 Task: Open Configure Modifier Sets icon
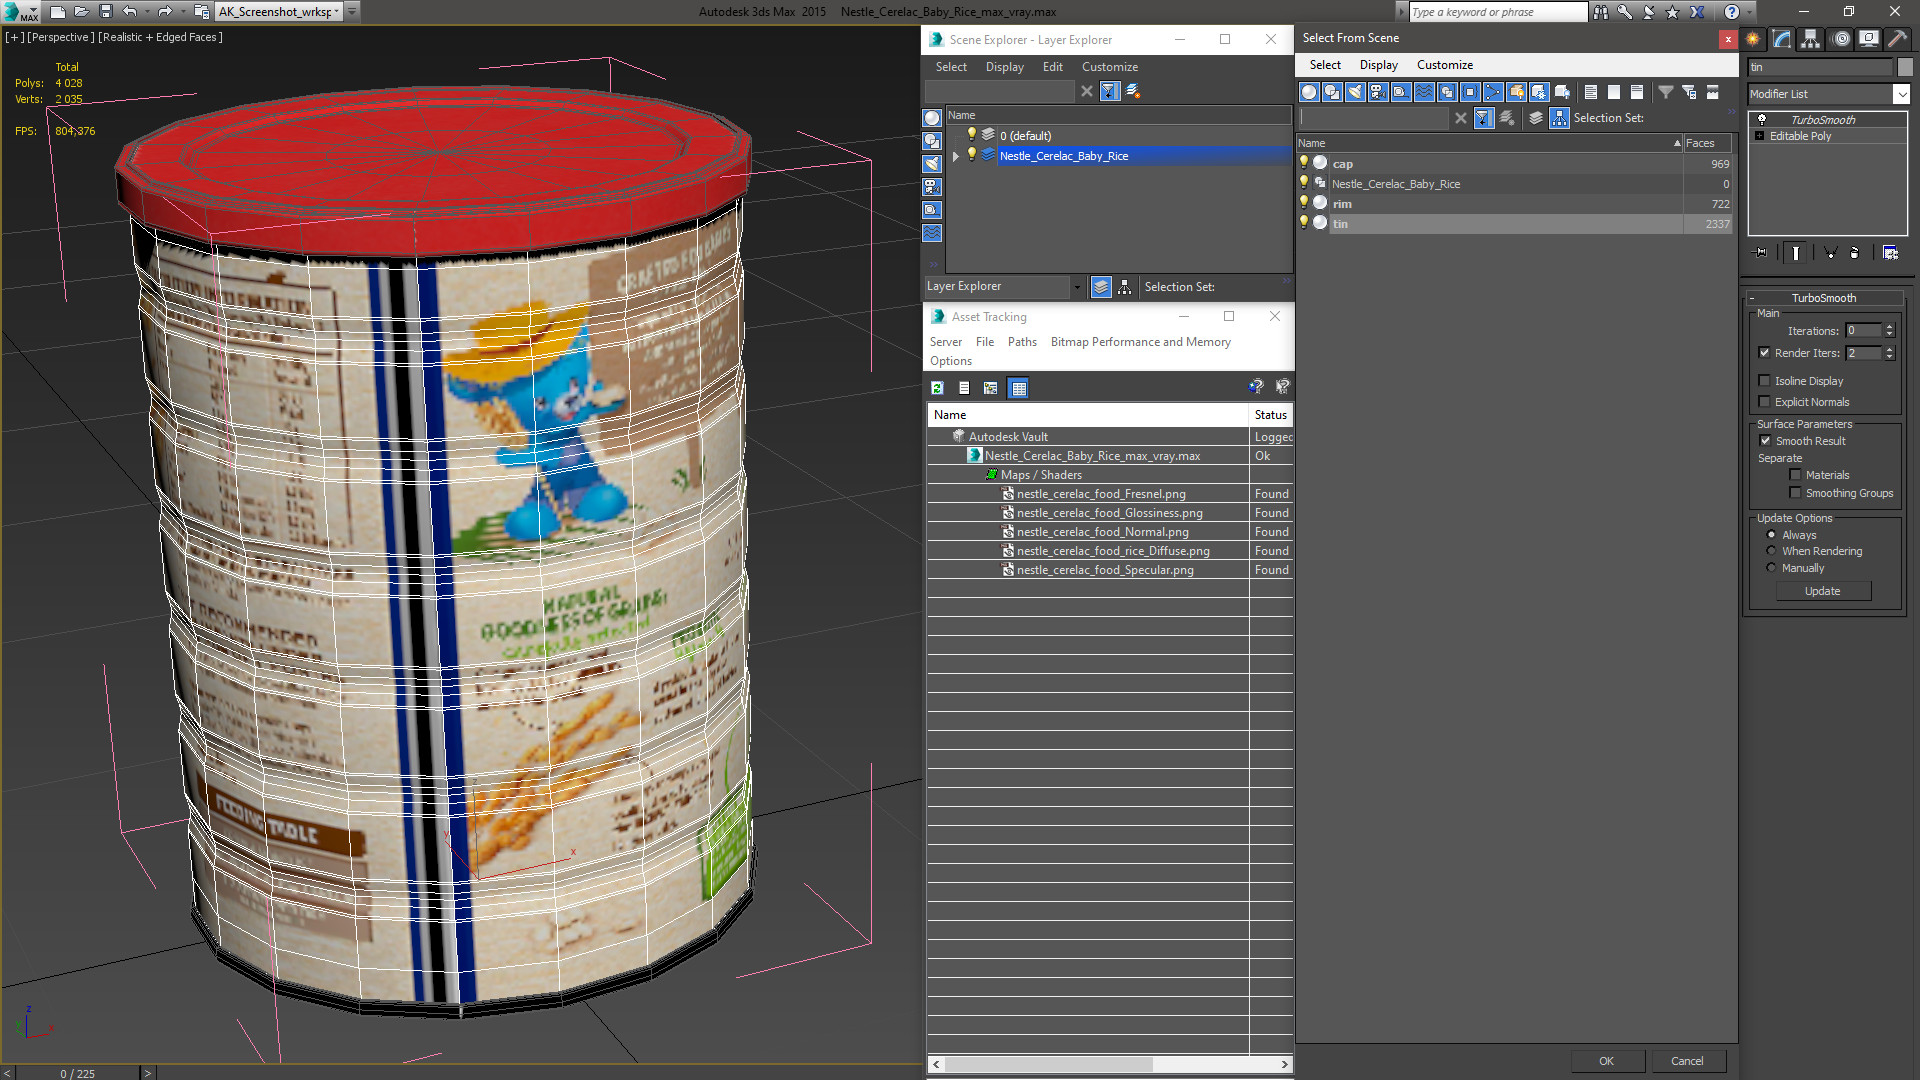click(1890, 253)
